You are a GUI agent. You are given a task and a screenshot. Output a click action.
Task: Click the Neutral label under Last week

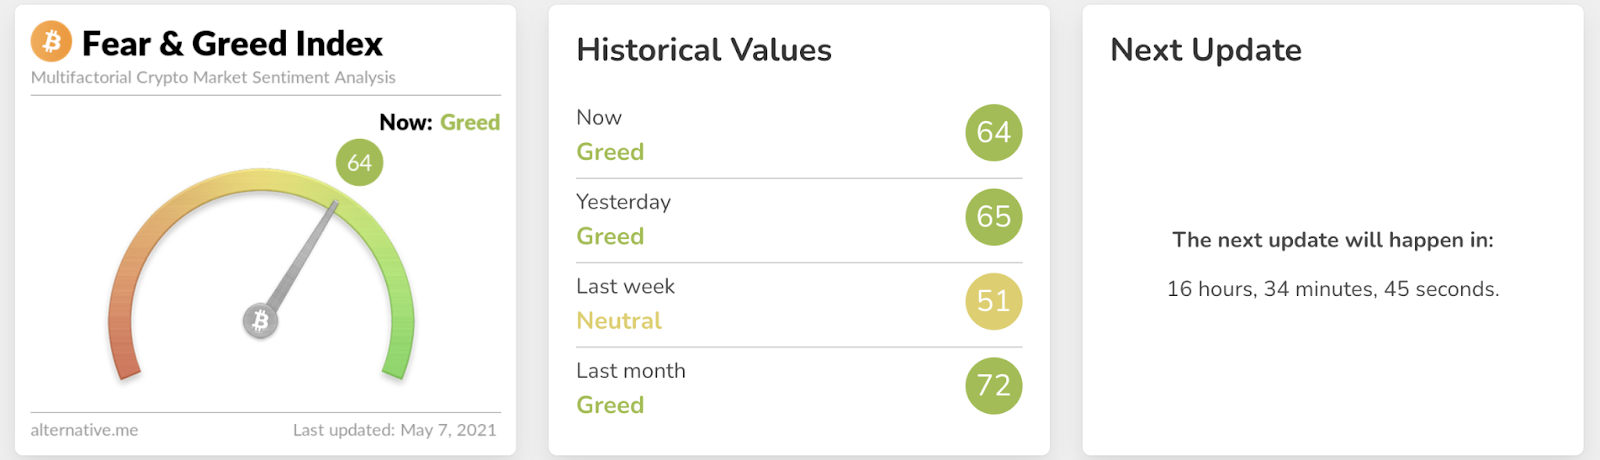(x=619, y=321)
